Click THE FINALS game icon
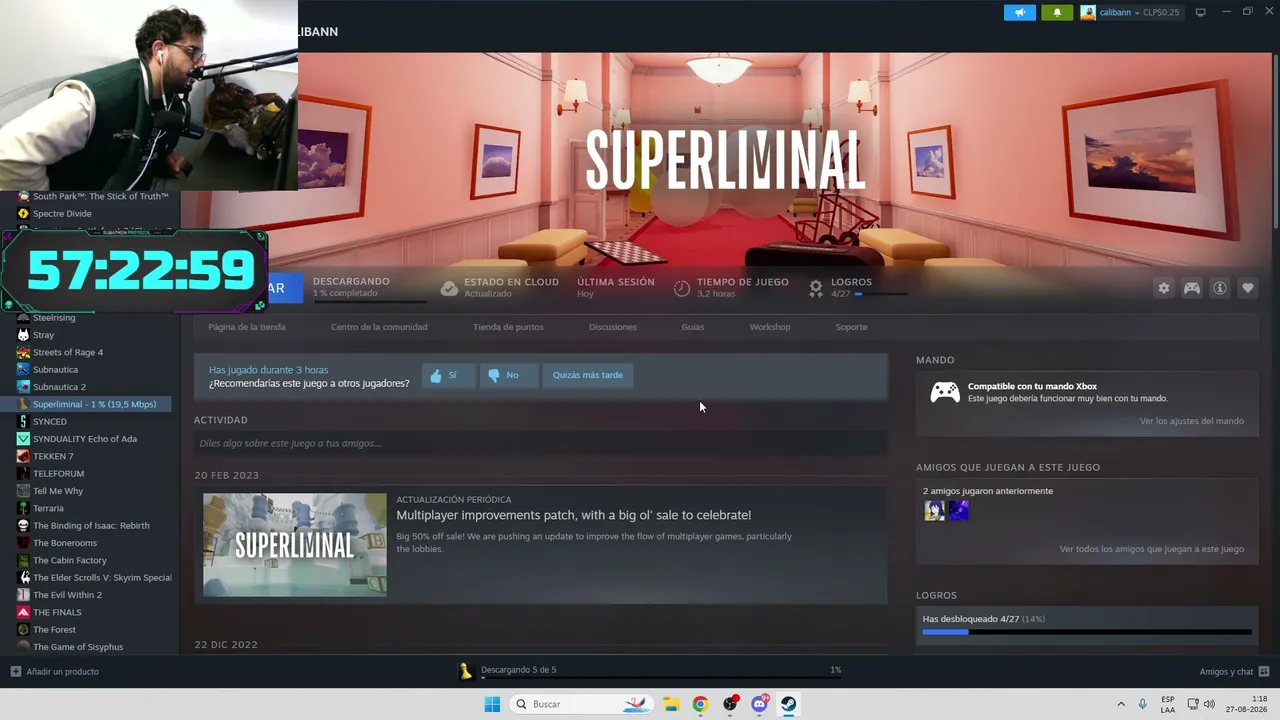 [x=23, y=612]
